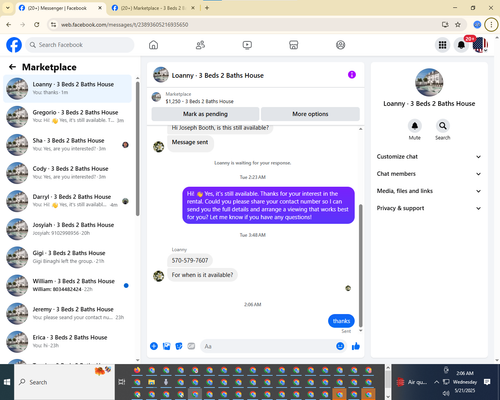500x400 pixels.
Task: Open Jeremy - 3 Beds 2 Baths House chat
Action: pos(68,313)
